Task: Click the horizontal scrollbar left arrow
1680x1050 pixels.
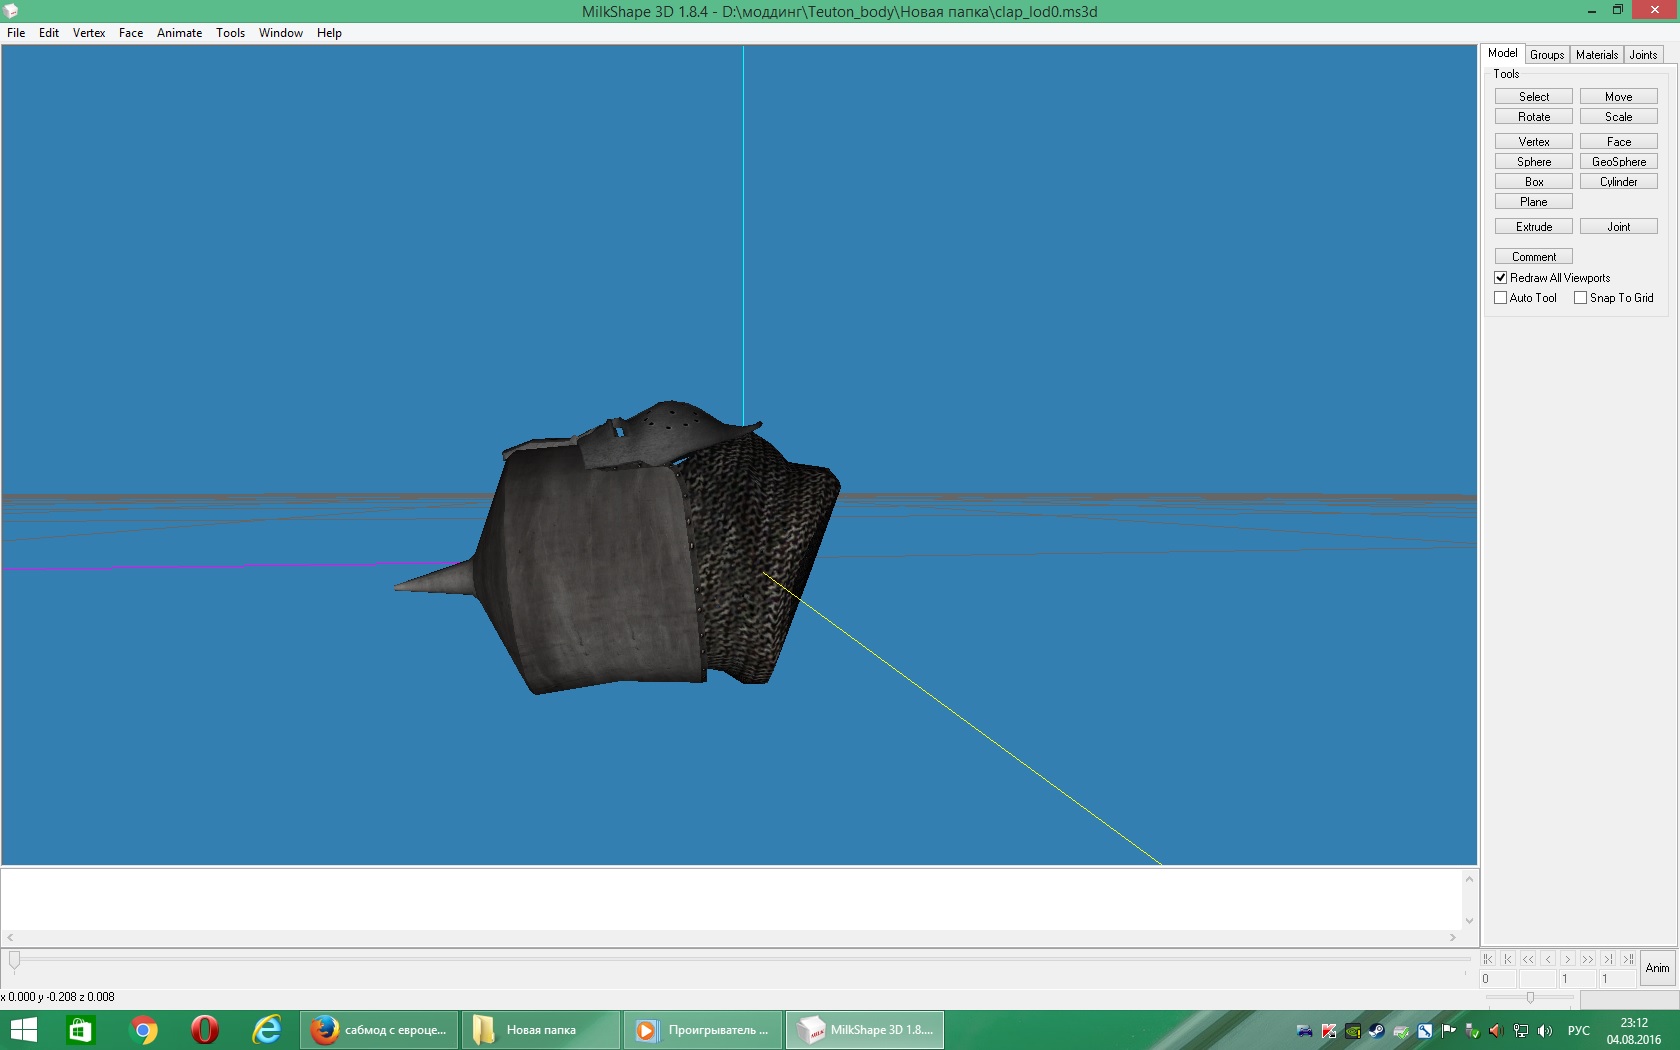Action: click(10, 938)
